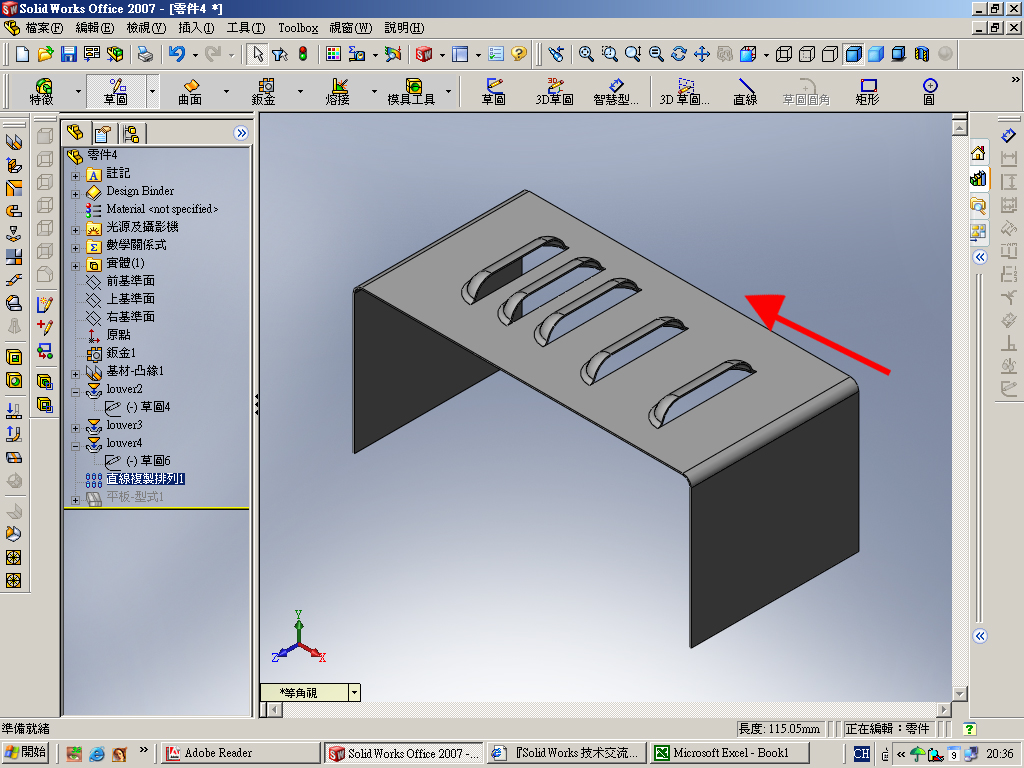Screen dimensions: 1024x768
Task: Open the 工具(T) menu
Action: (246, 28)
